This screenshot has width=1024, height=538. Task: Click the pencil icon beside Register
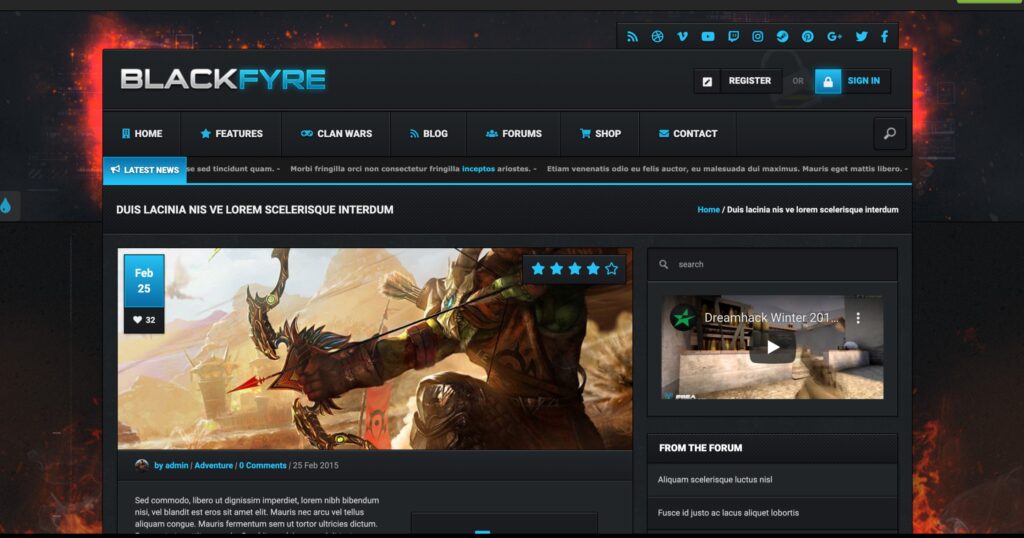point(707,81)
